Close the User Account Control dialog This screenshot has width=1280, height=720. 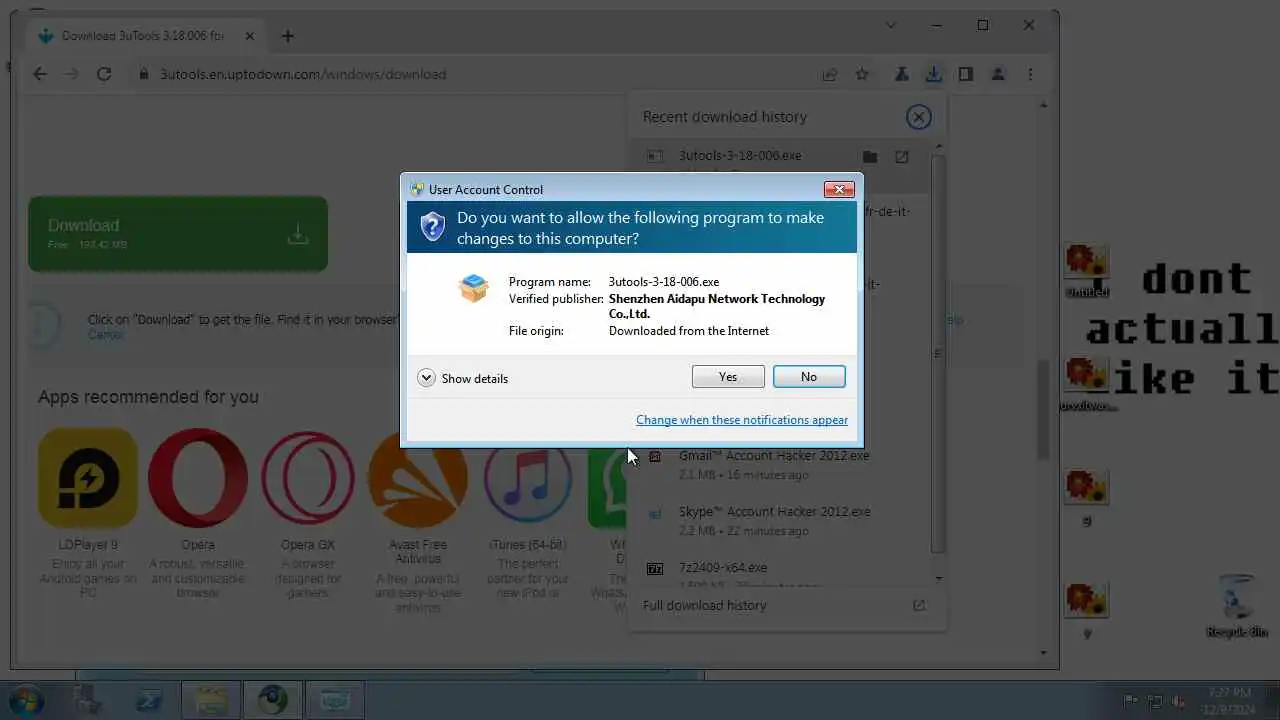(x=838, y=189)
